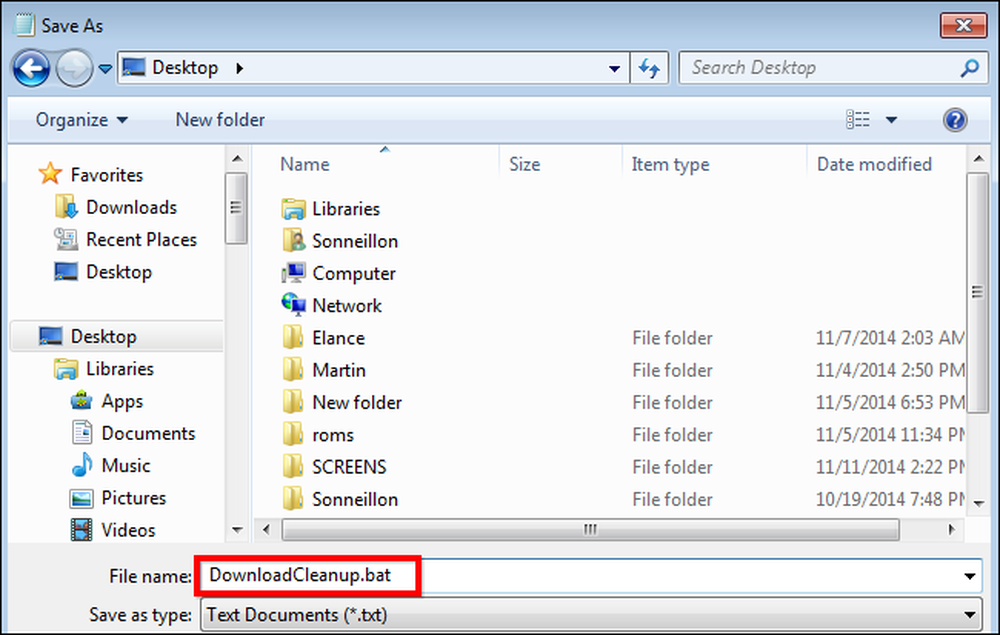Click the SCREENS folder icon

tap(293, 467)
